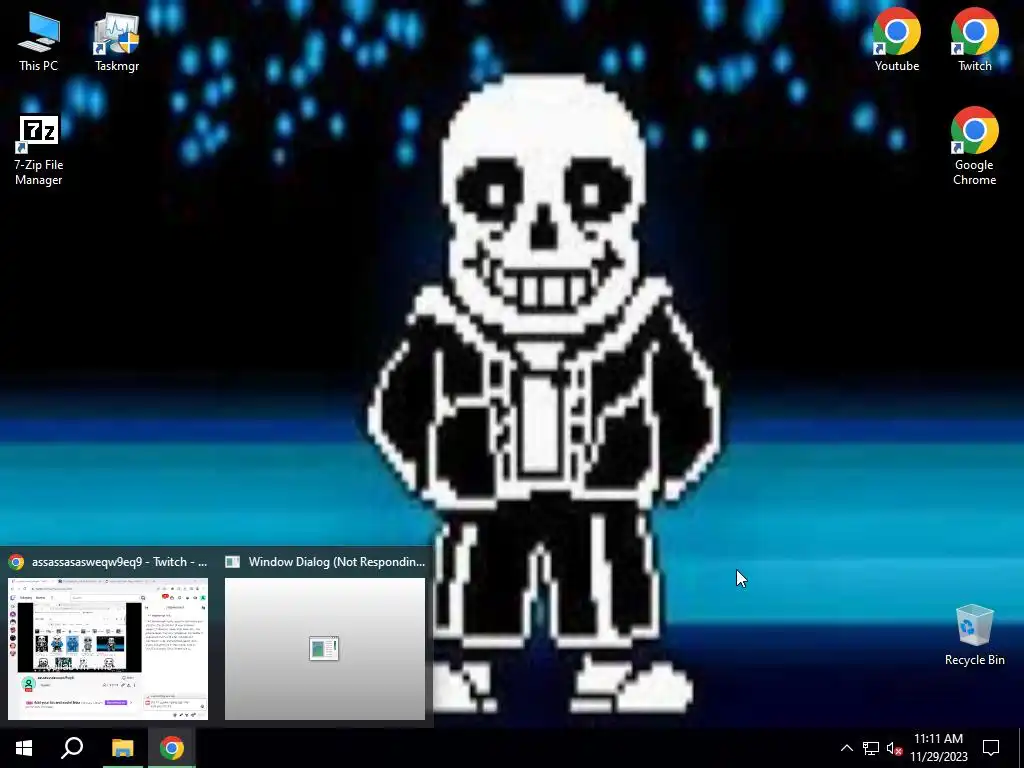Open the Google Chrome desktop shortcut
This screenshot has height=768, width=1024.
click(x=974, y=146)
